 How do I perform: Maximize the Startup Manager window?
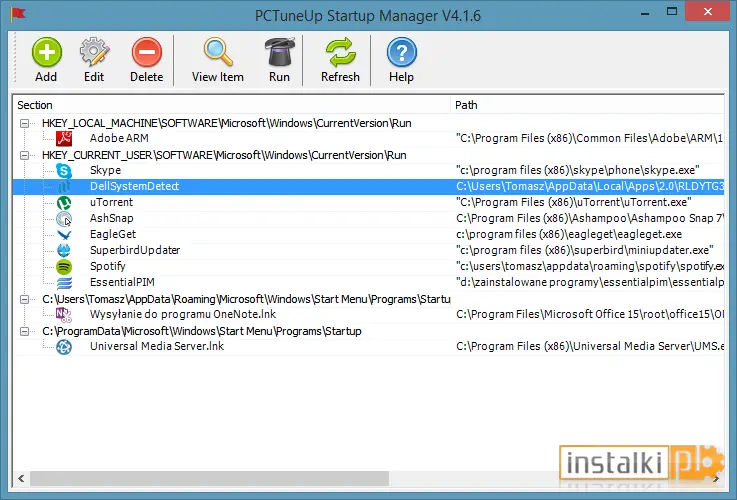pos(672,12)
